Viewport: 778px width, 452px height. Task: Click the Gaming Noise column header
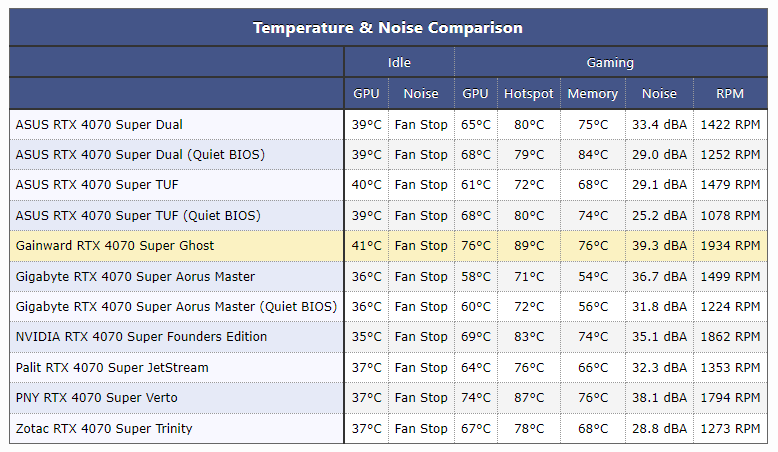click(x=659, y=94)
